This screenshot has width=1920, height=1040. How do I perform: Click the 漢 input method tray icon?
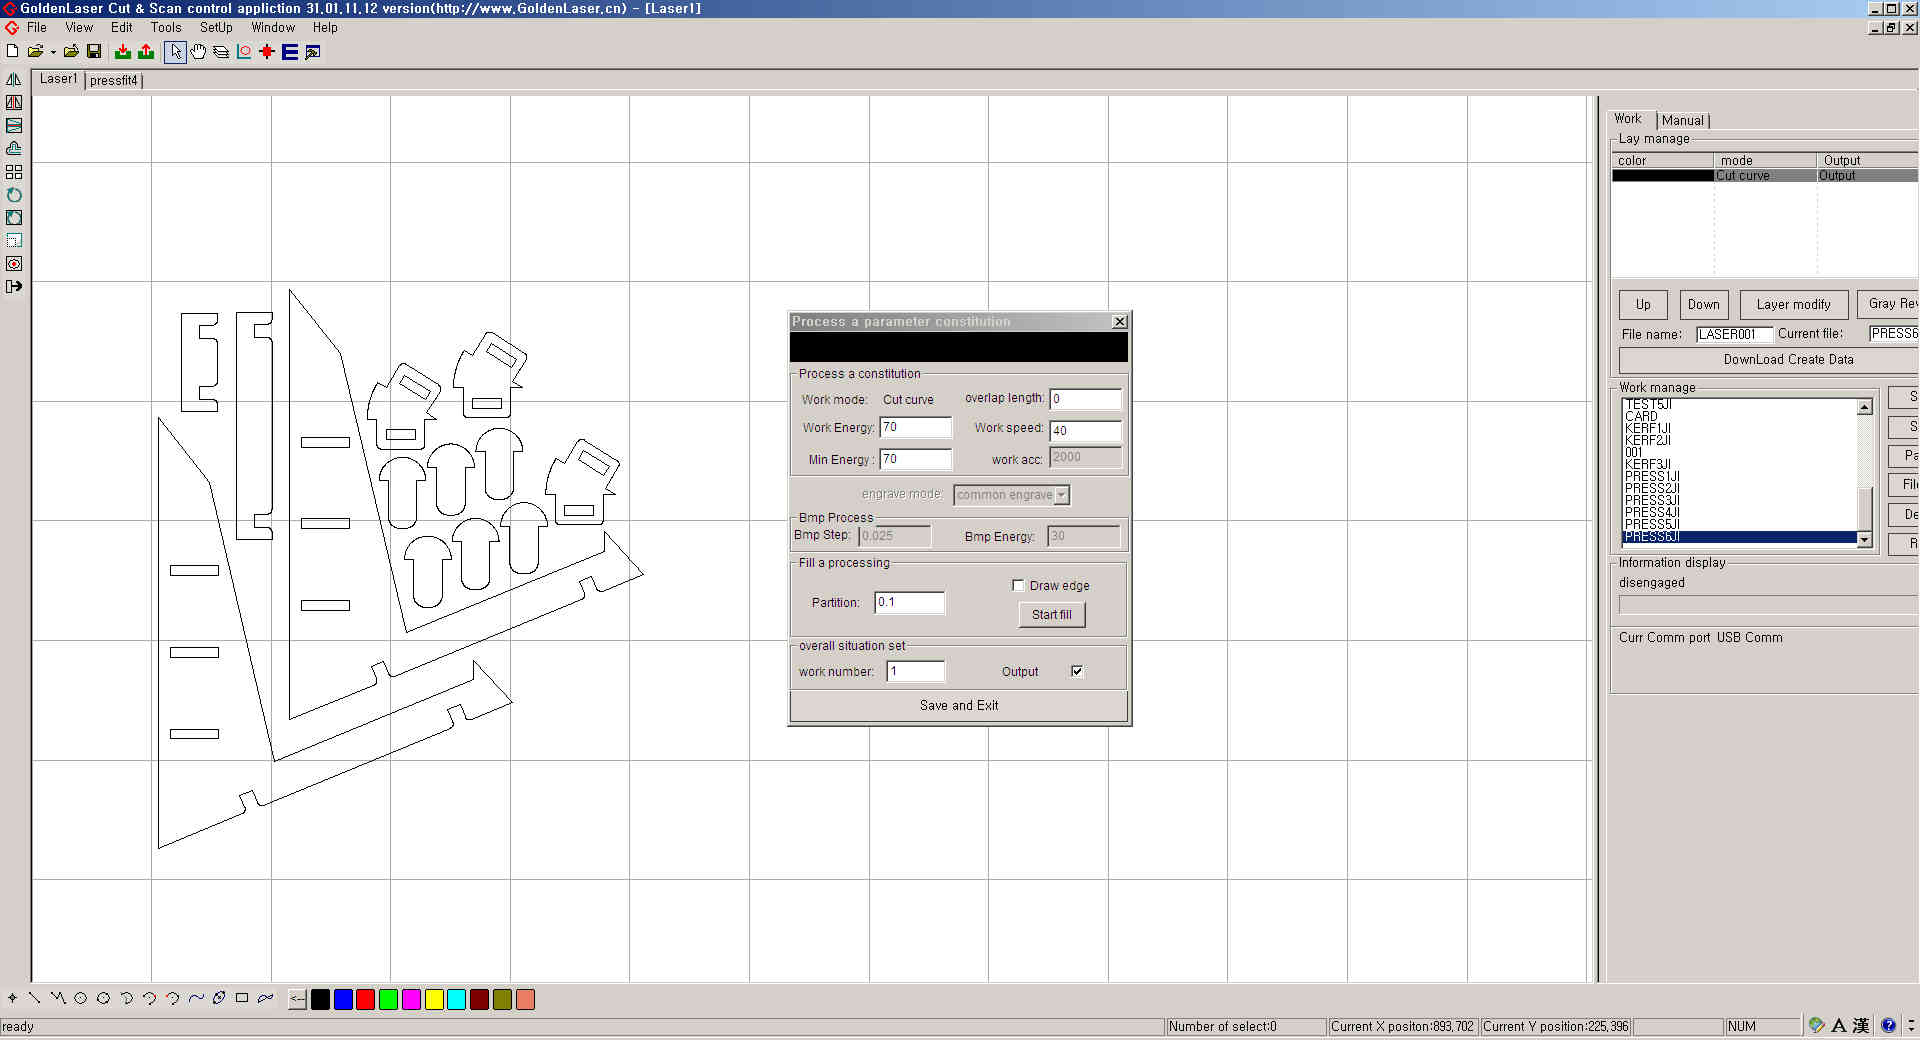coord(1861,1025)
